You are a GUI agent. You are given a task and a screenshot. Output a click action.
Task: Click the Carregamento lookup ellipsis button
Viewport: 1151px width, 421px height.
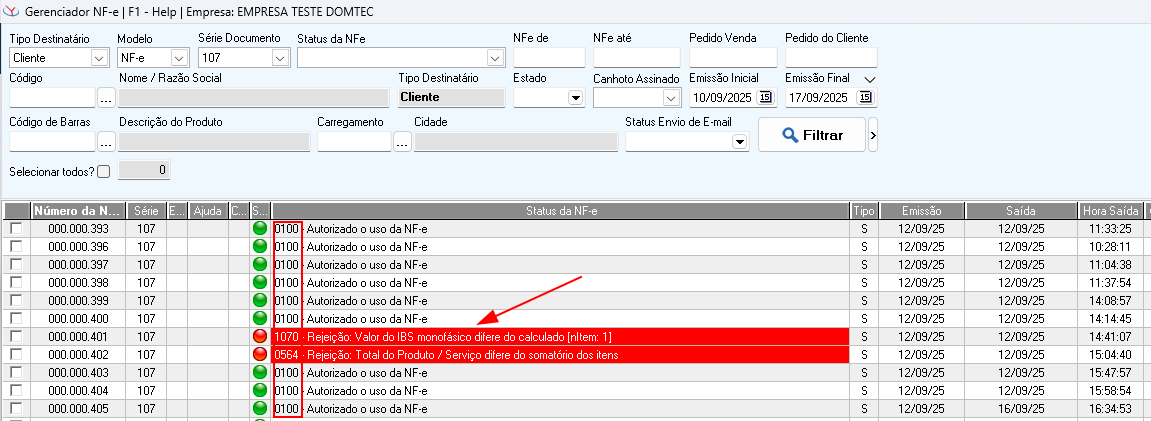[x=402, y=142]
